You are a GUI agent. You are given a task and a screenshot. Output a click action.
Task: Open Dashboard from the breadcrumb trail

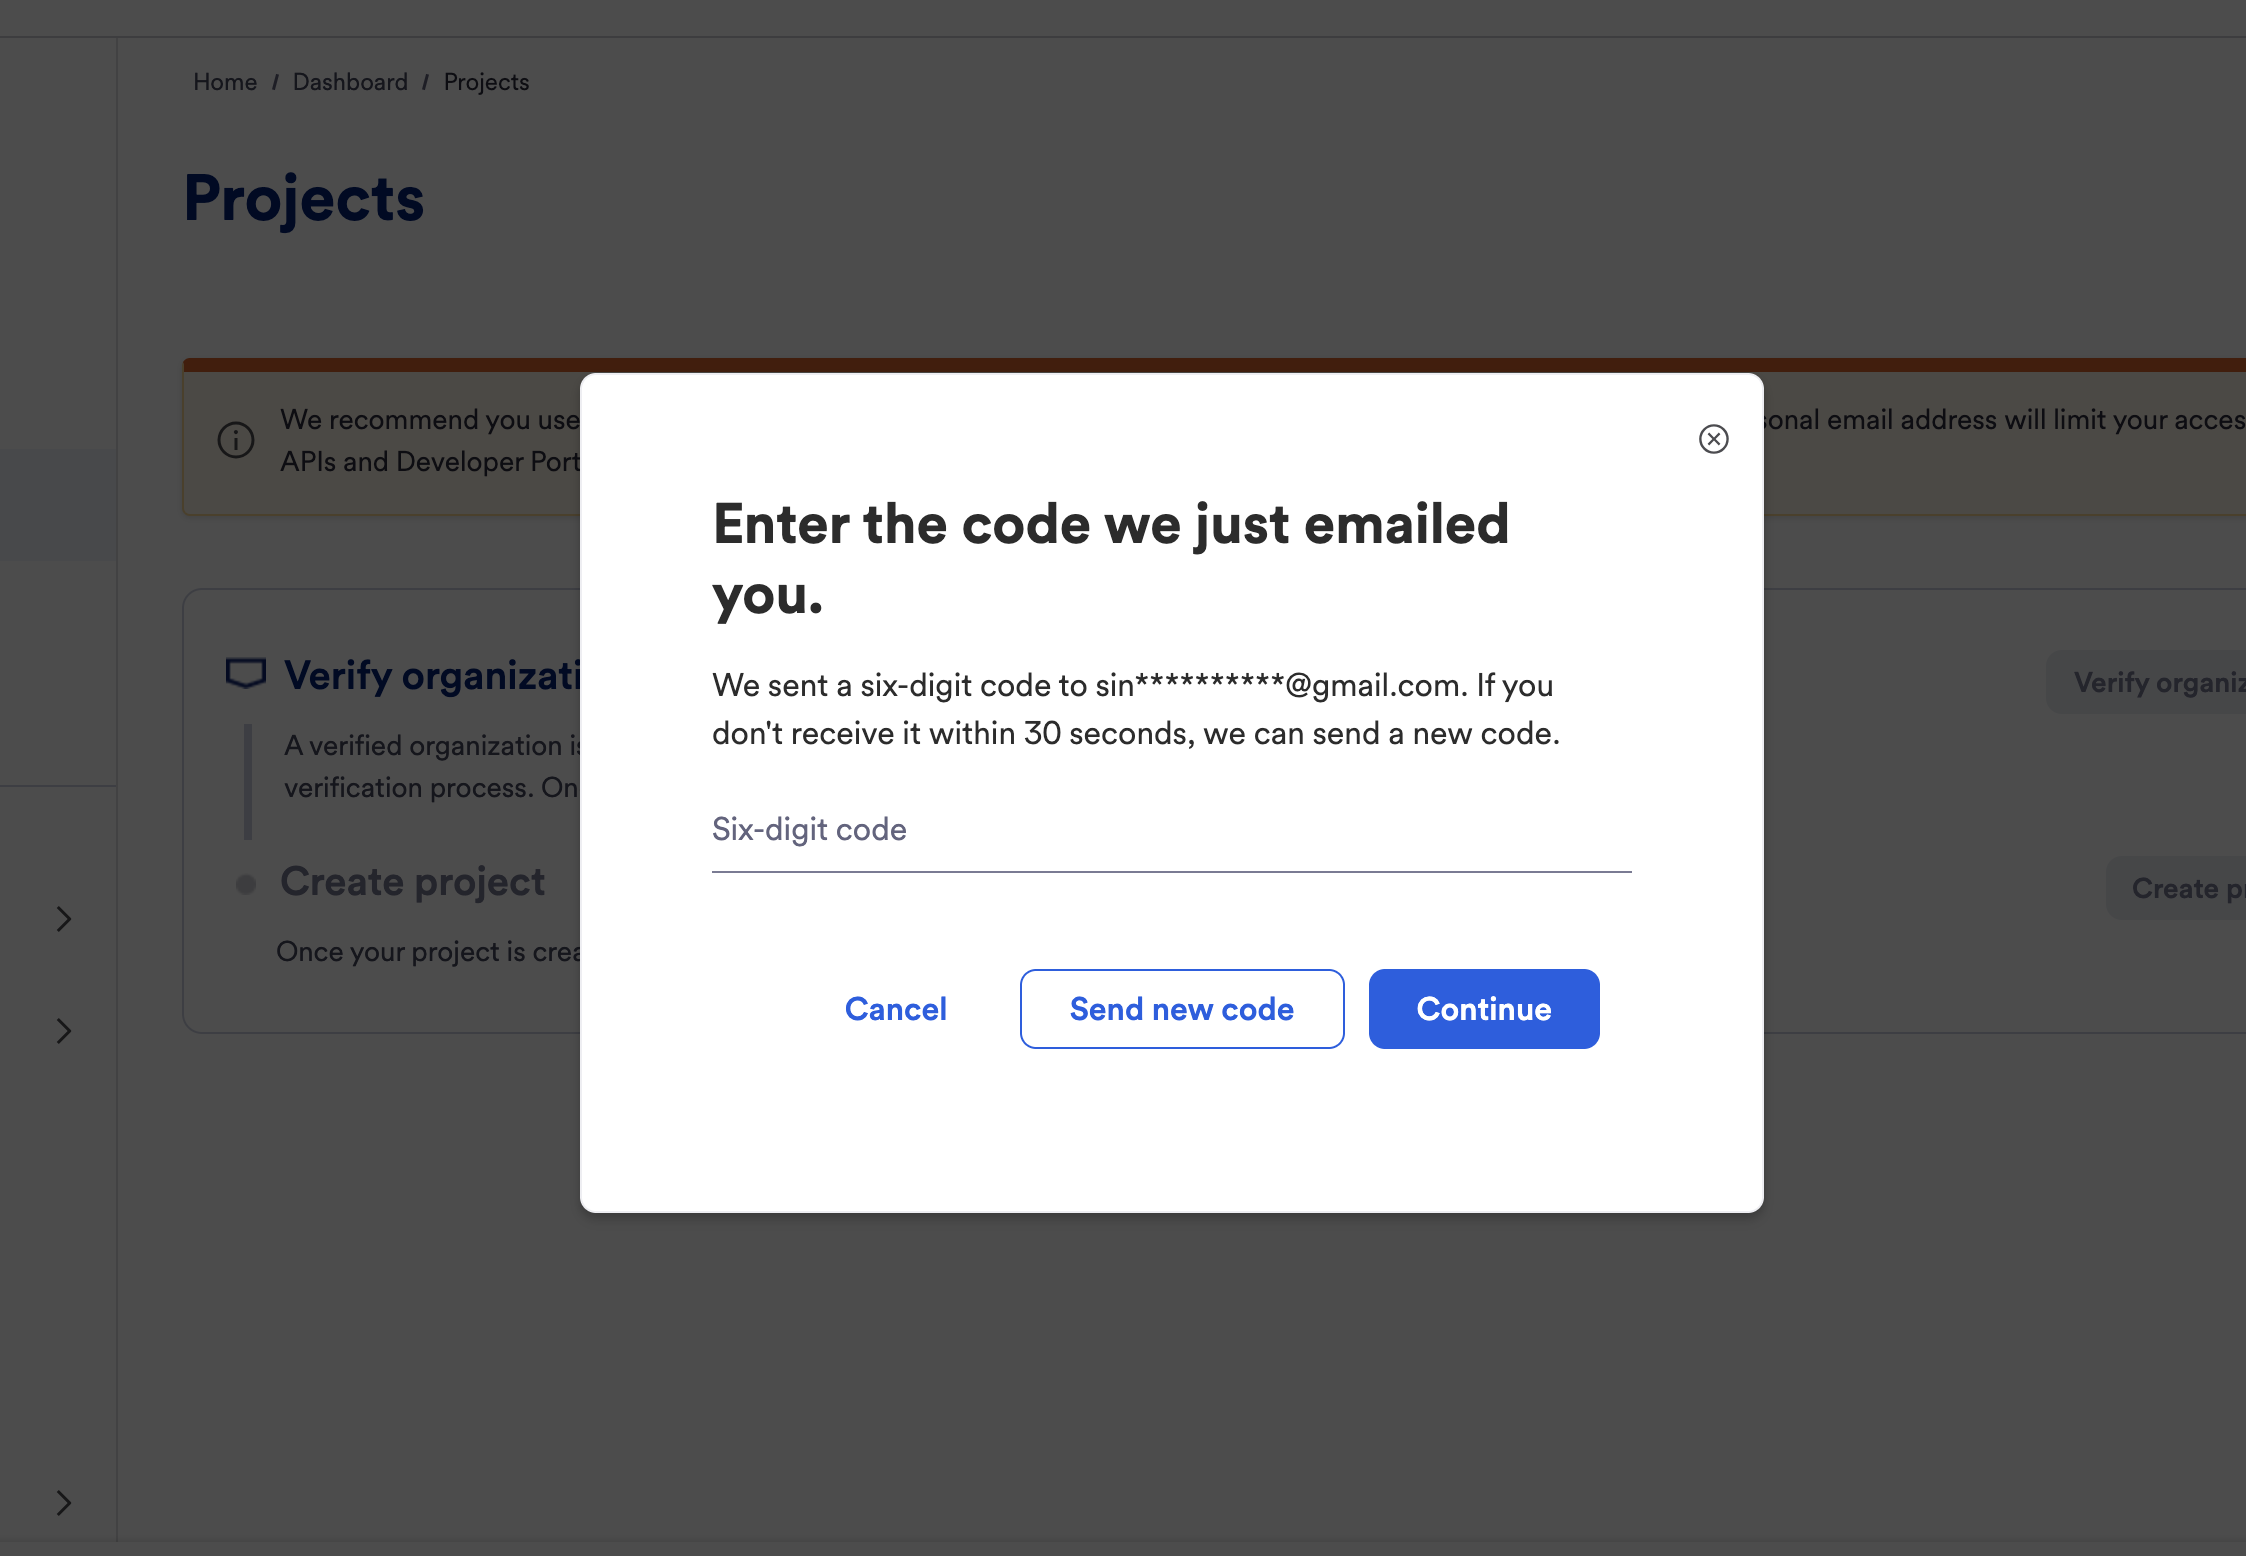[350, 82]
